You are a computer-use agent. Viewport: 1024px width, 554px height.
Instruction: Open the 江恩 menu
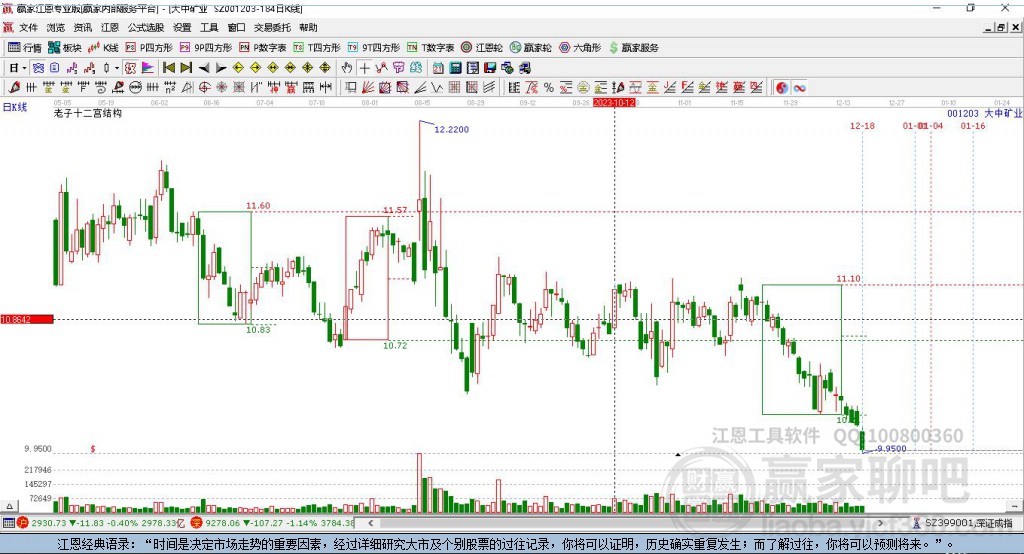click(x=110, y=27)
